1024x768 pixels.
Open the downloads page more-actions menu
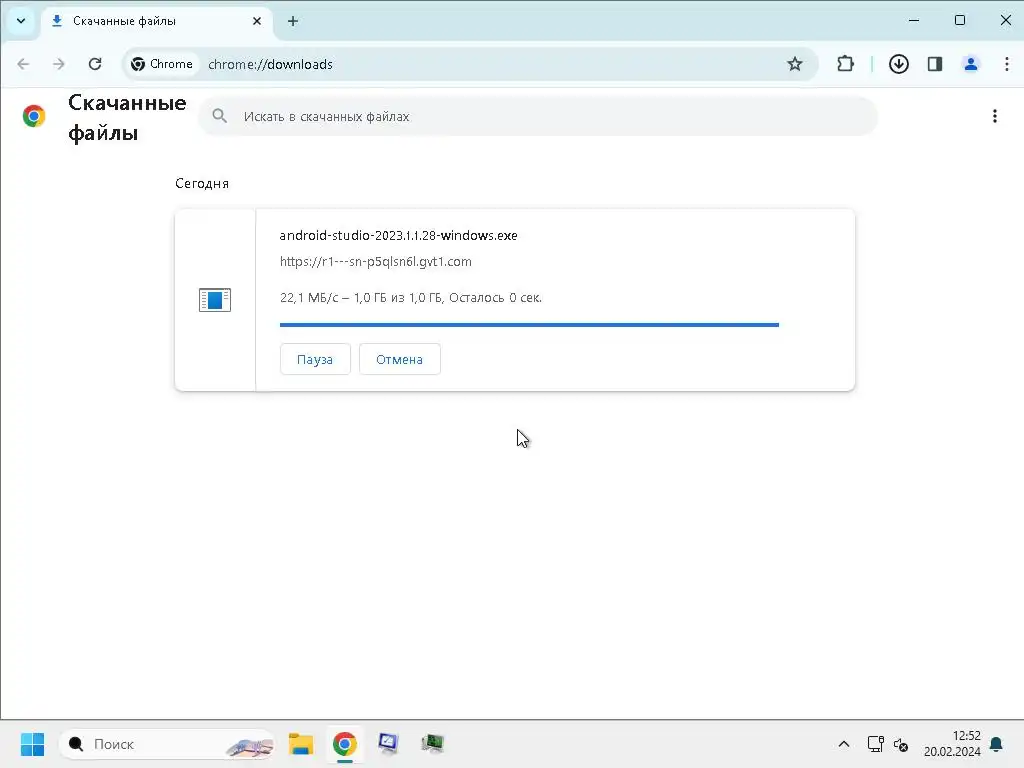coord(995,116)
